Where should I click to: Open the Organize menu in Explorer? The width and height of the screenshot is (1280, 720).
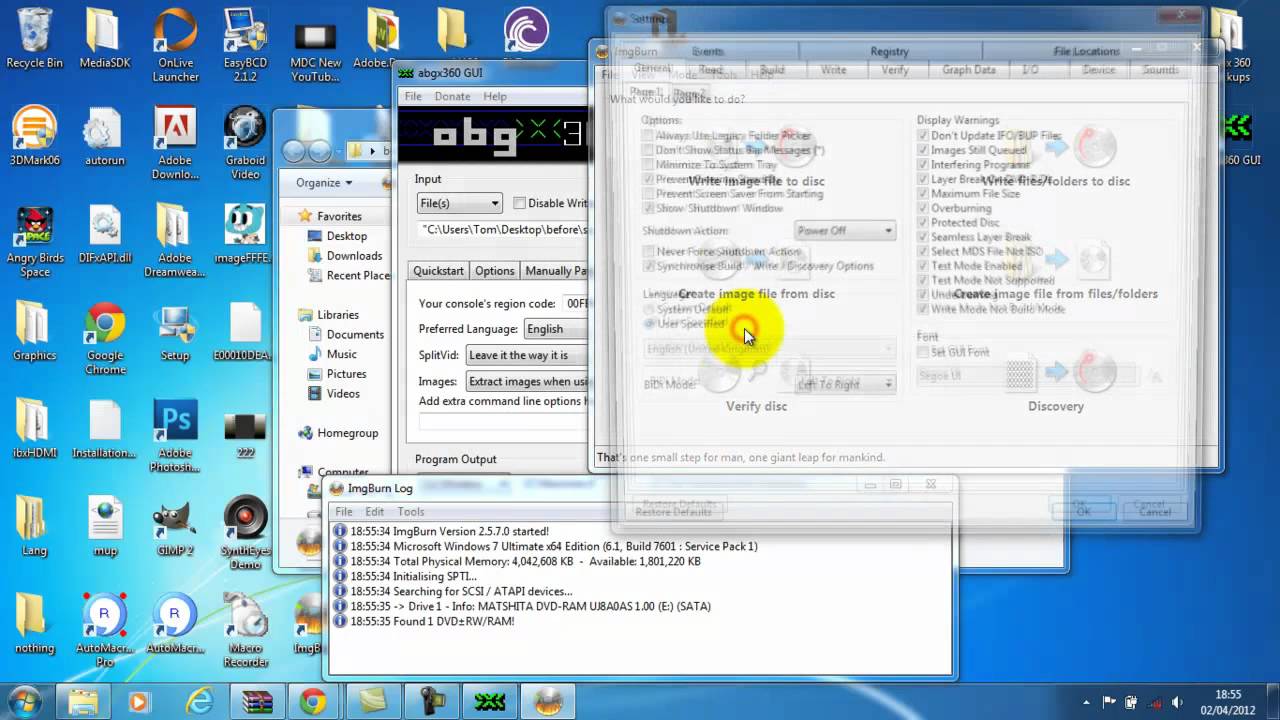coord(324,183)
